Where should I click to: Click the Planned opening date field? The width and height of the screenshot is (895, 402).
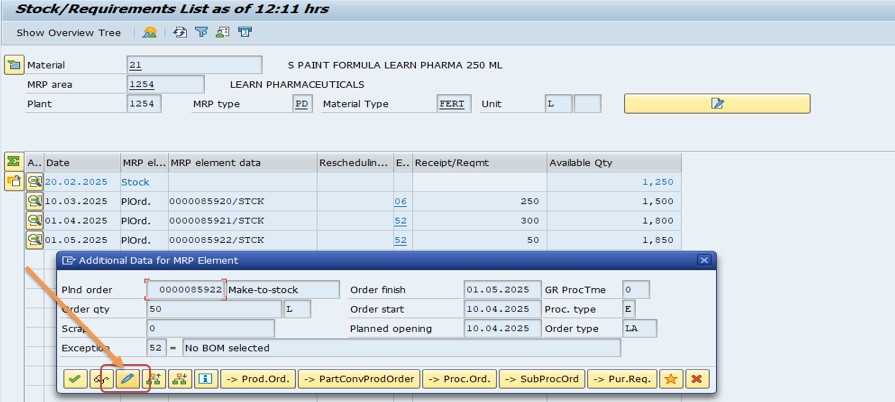click(502, 328)
